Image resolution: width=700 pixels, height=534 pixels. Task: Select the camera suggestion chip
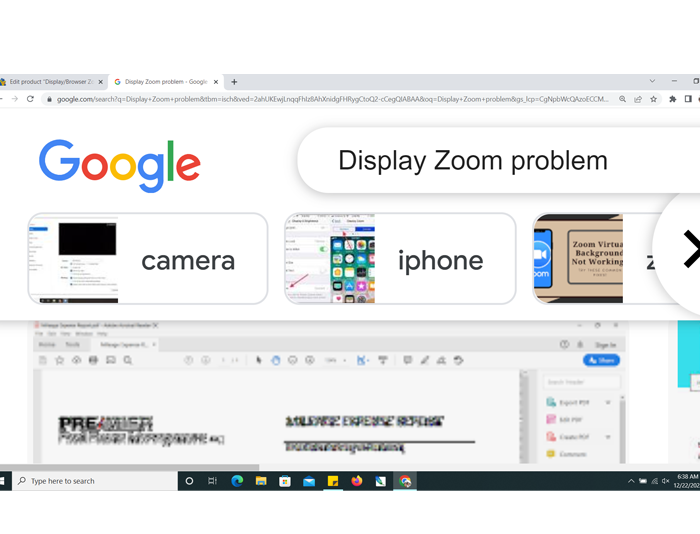(x=148, y=259)
